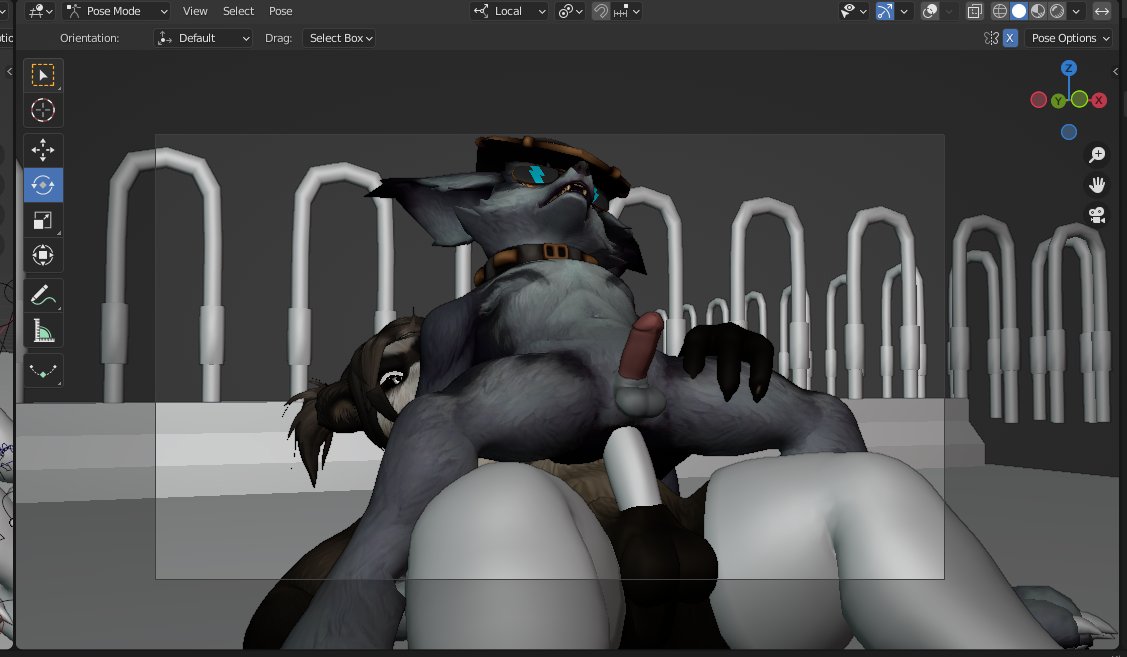Screen dimensions: 1127x657
Task: Click the blue Z axis gizmo circle
Action: click(1069, 68)
